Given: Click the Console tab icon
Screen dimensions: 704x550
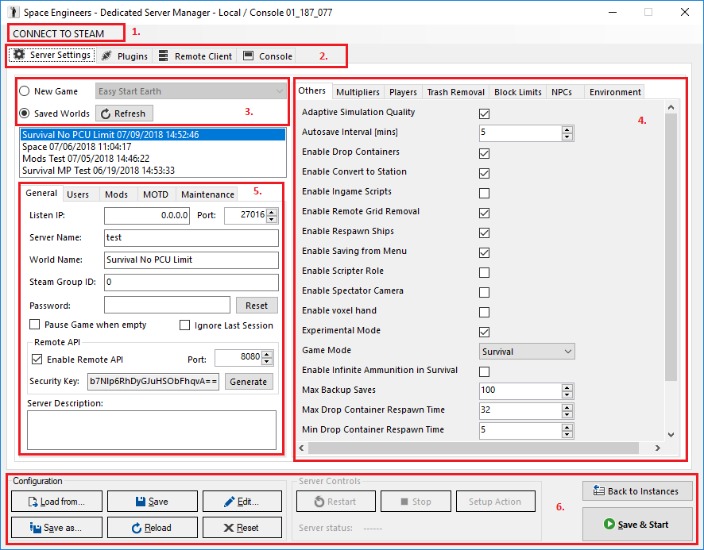Looking at the screenshot, I should click(248, 56).
